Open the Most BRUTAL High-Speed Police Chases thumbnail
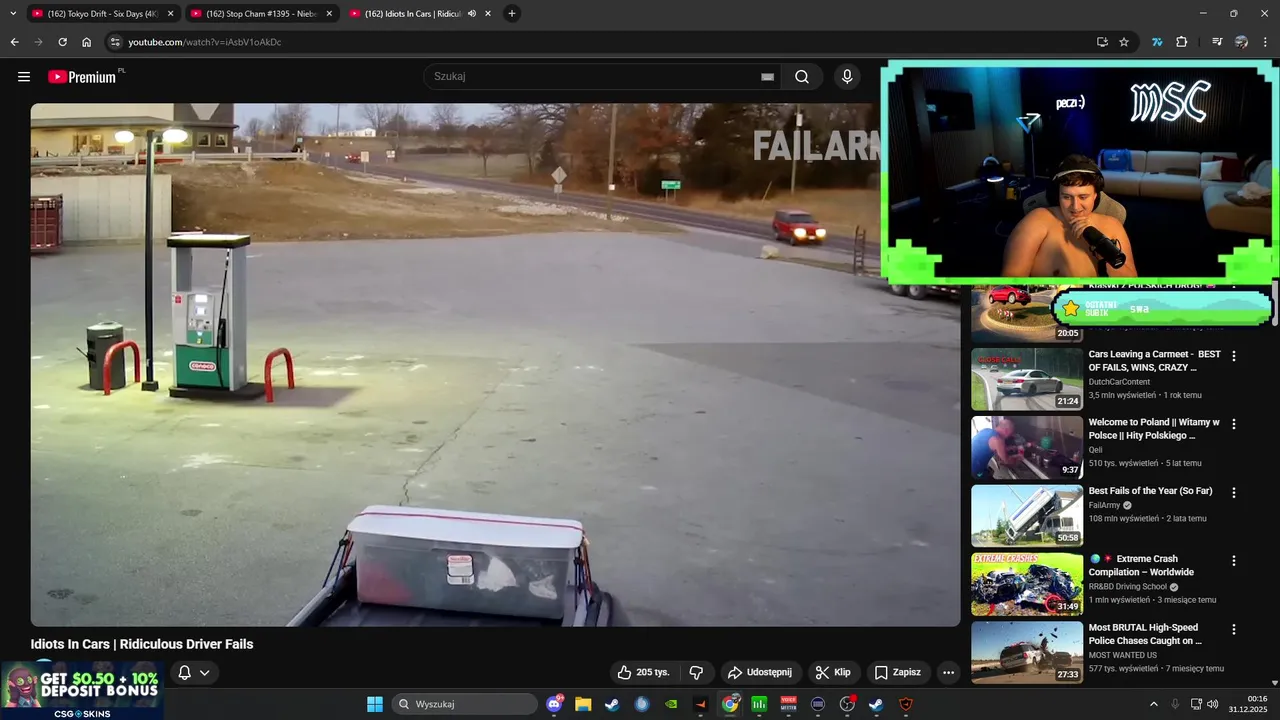The height and width of the screenshot is (720, 1280). [x=1027, y=653]
